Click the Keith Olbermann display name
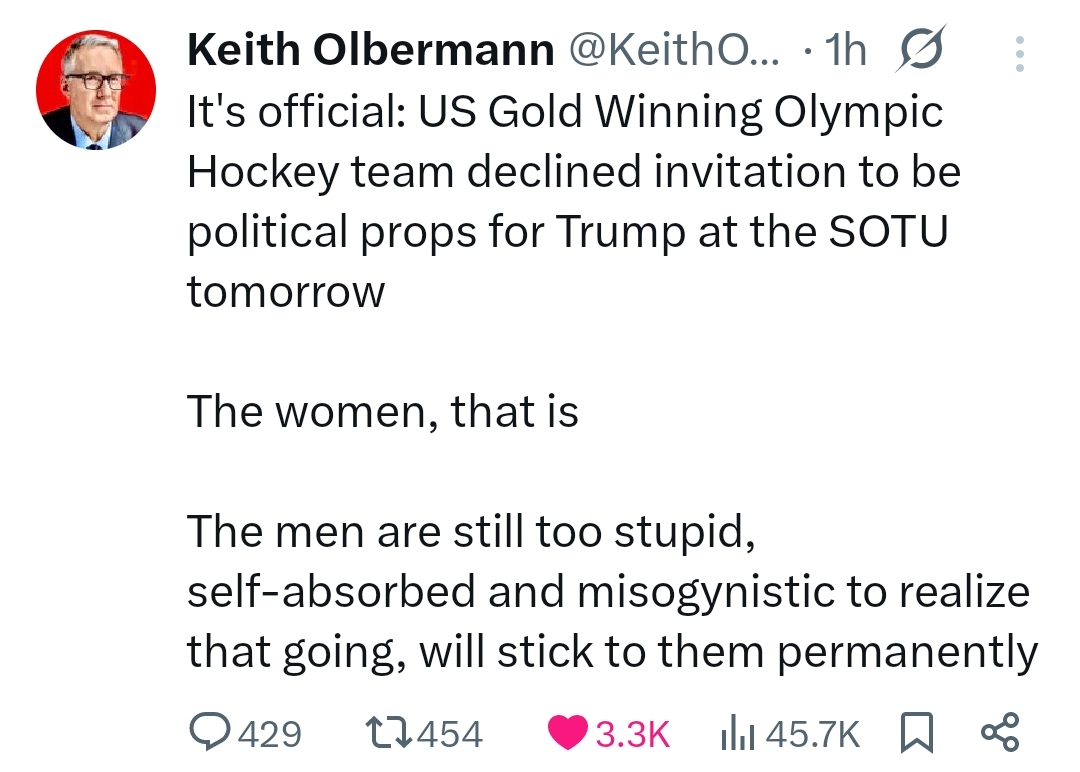The image size is (1080, 772). point(370,50)
